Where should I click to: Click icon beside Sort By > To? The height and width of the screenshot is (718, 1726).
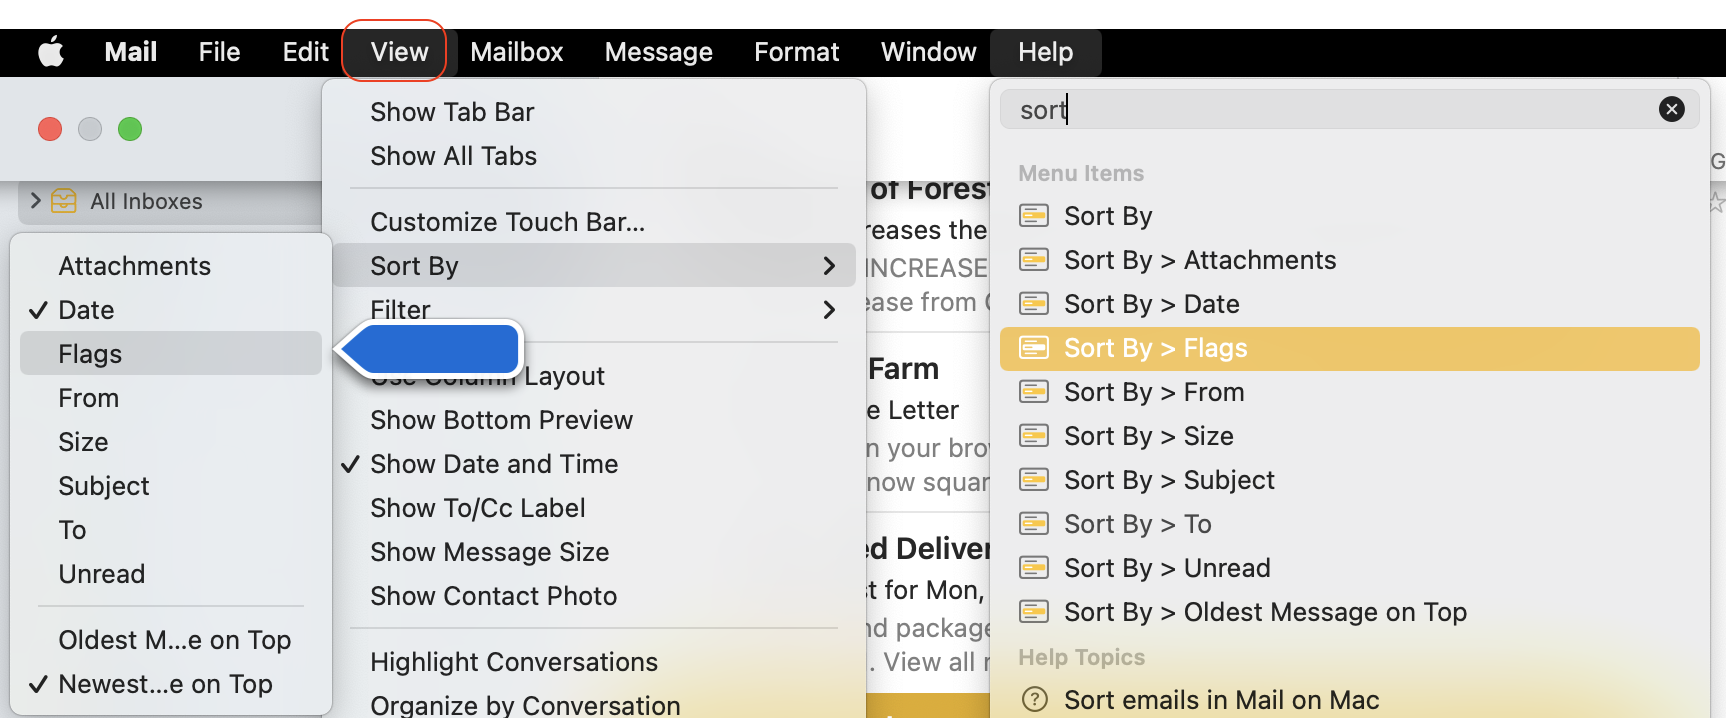[1033, 524]
